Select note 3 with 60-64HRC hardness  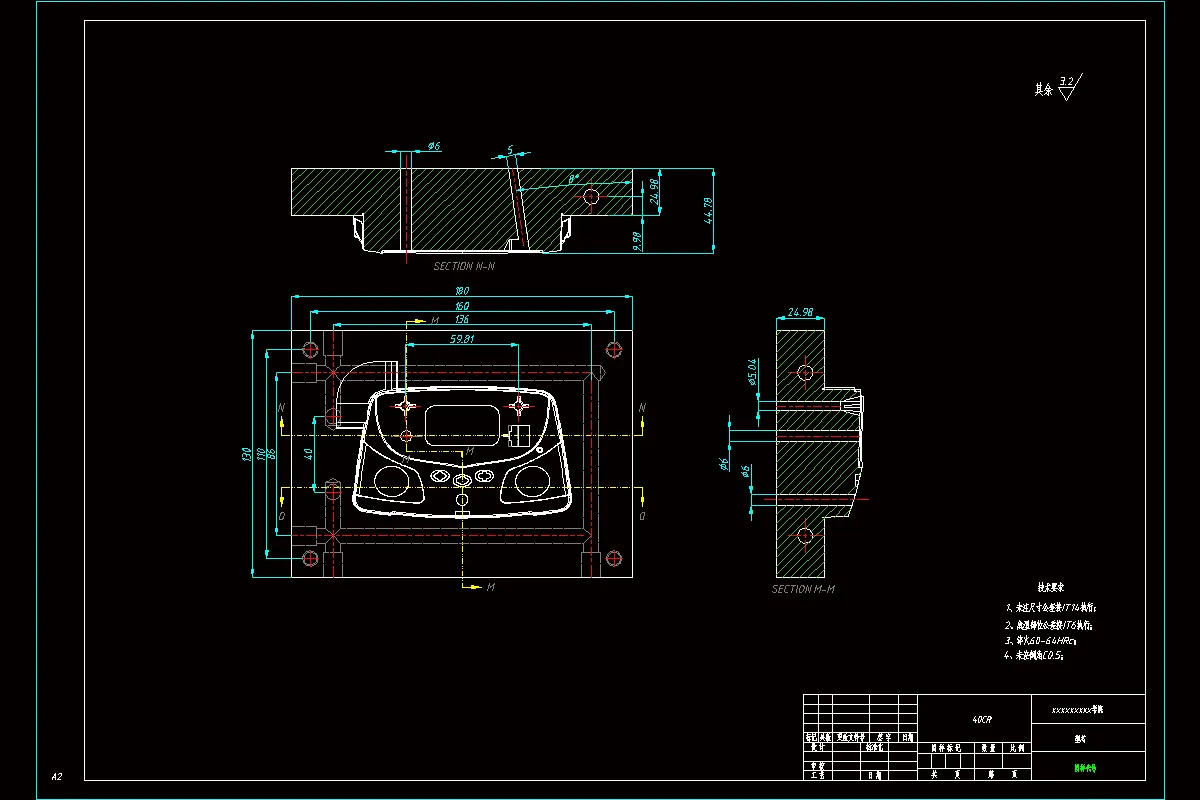point(1039,640)
